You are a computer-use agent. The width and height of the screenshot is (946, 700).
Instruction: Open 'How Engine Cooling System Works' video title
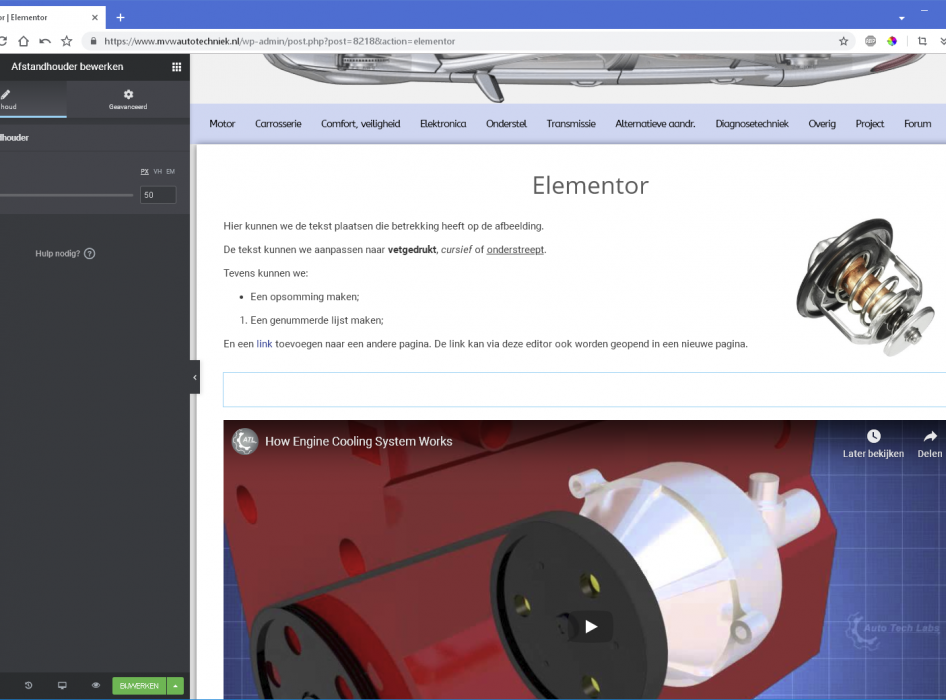coord(358,441)
